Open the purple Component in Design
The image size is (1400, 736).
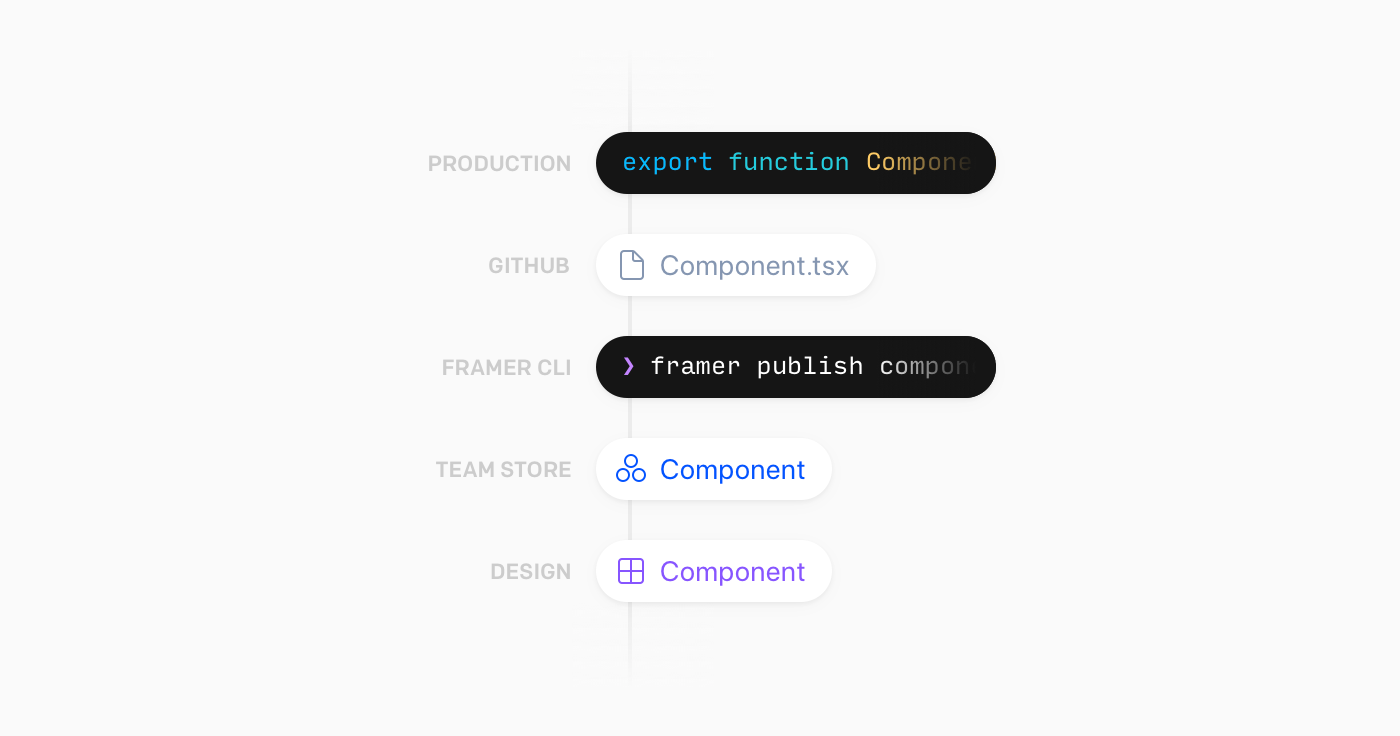[732, 571]
